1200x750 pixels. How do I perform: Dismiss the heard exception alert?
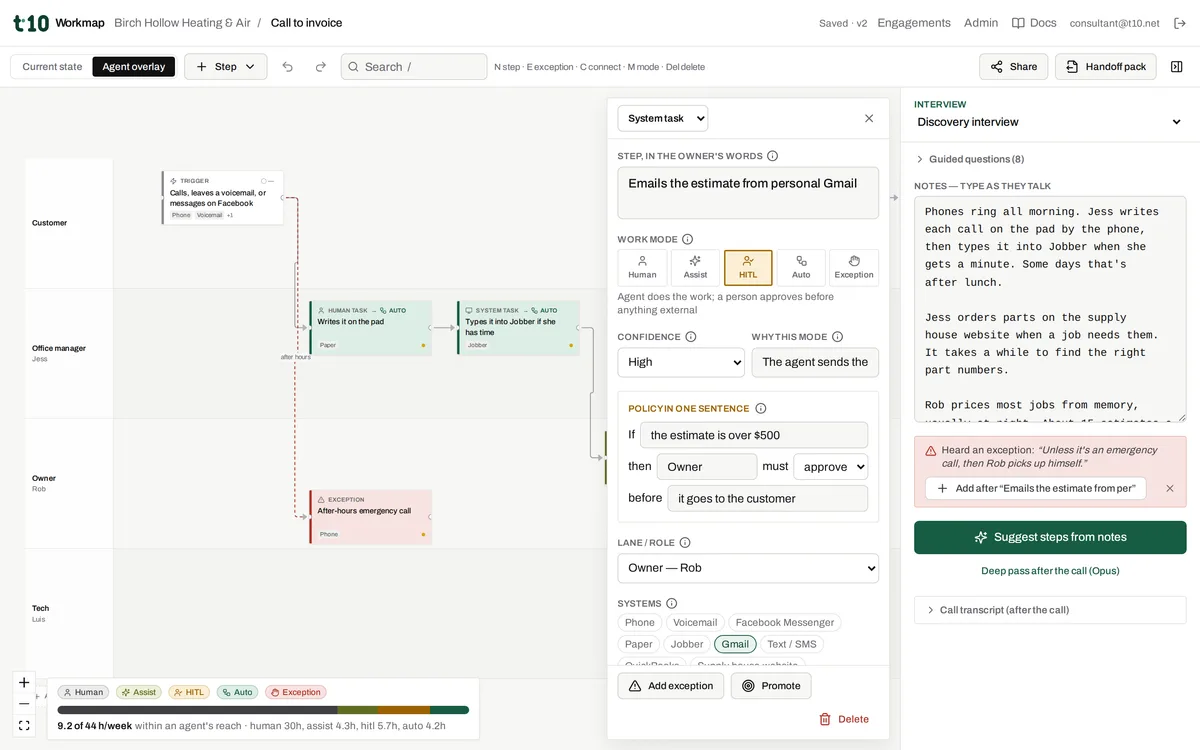coord(1170,488)
